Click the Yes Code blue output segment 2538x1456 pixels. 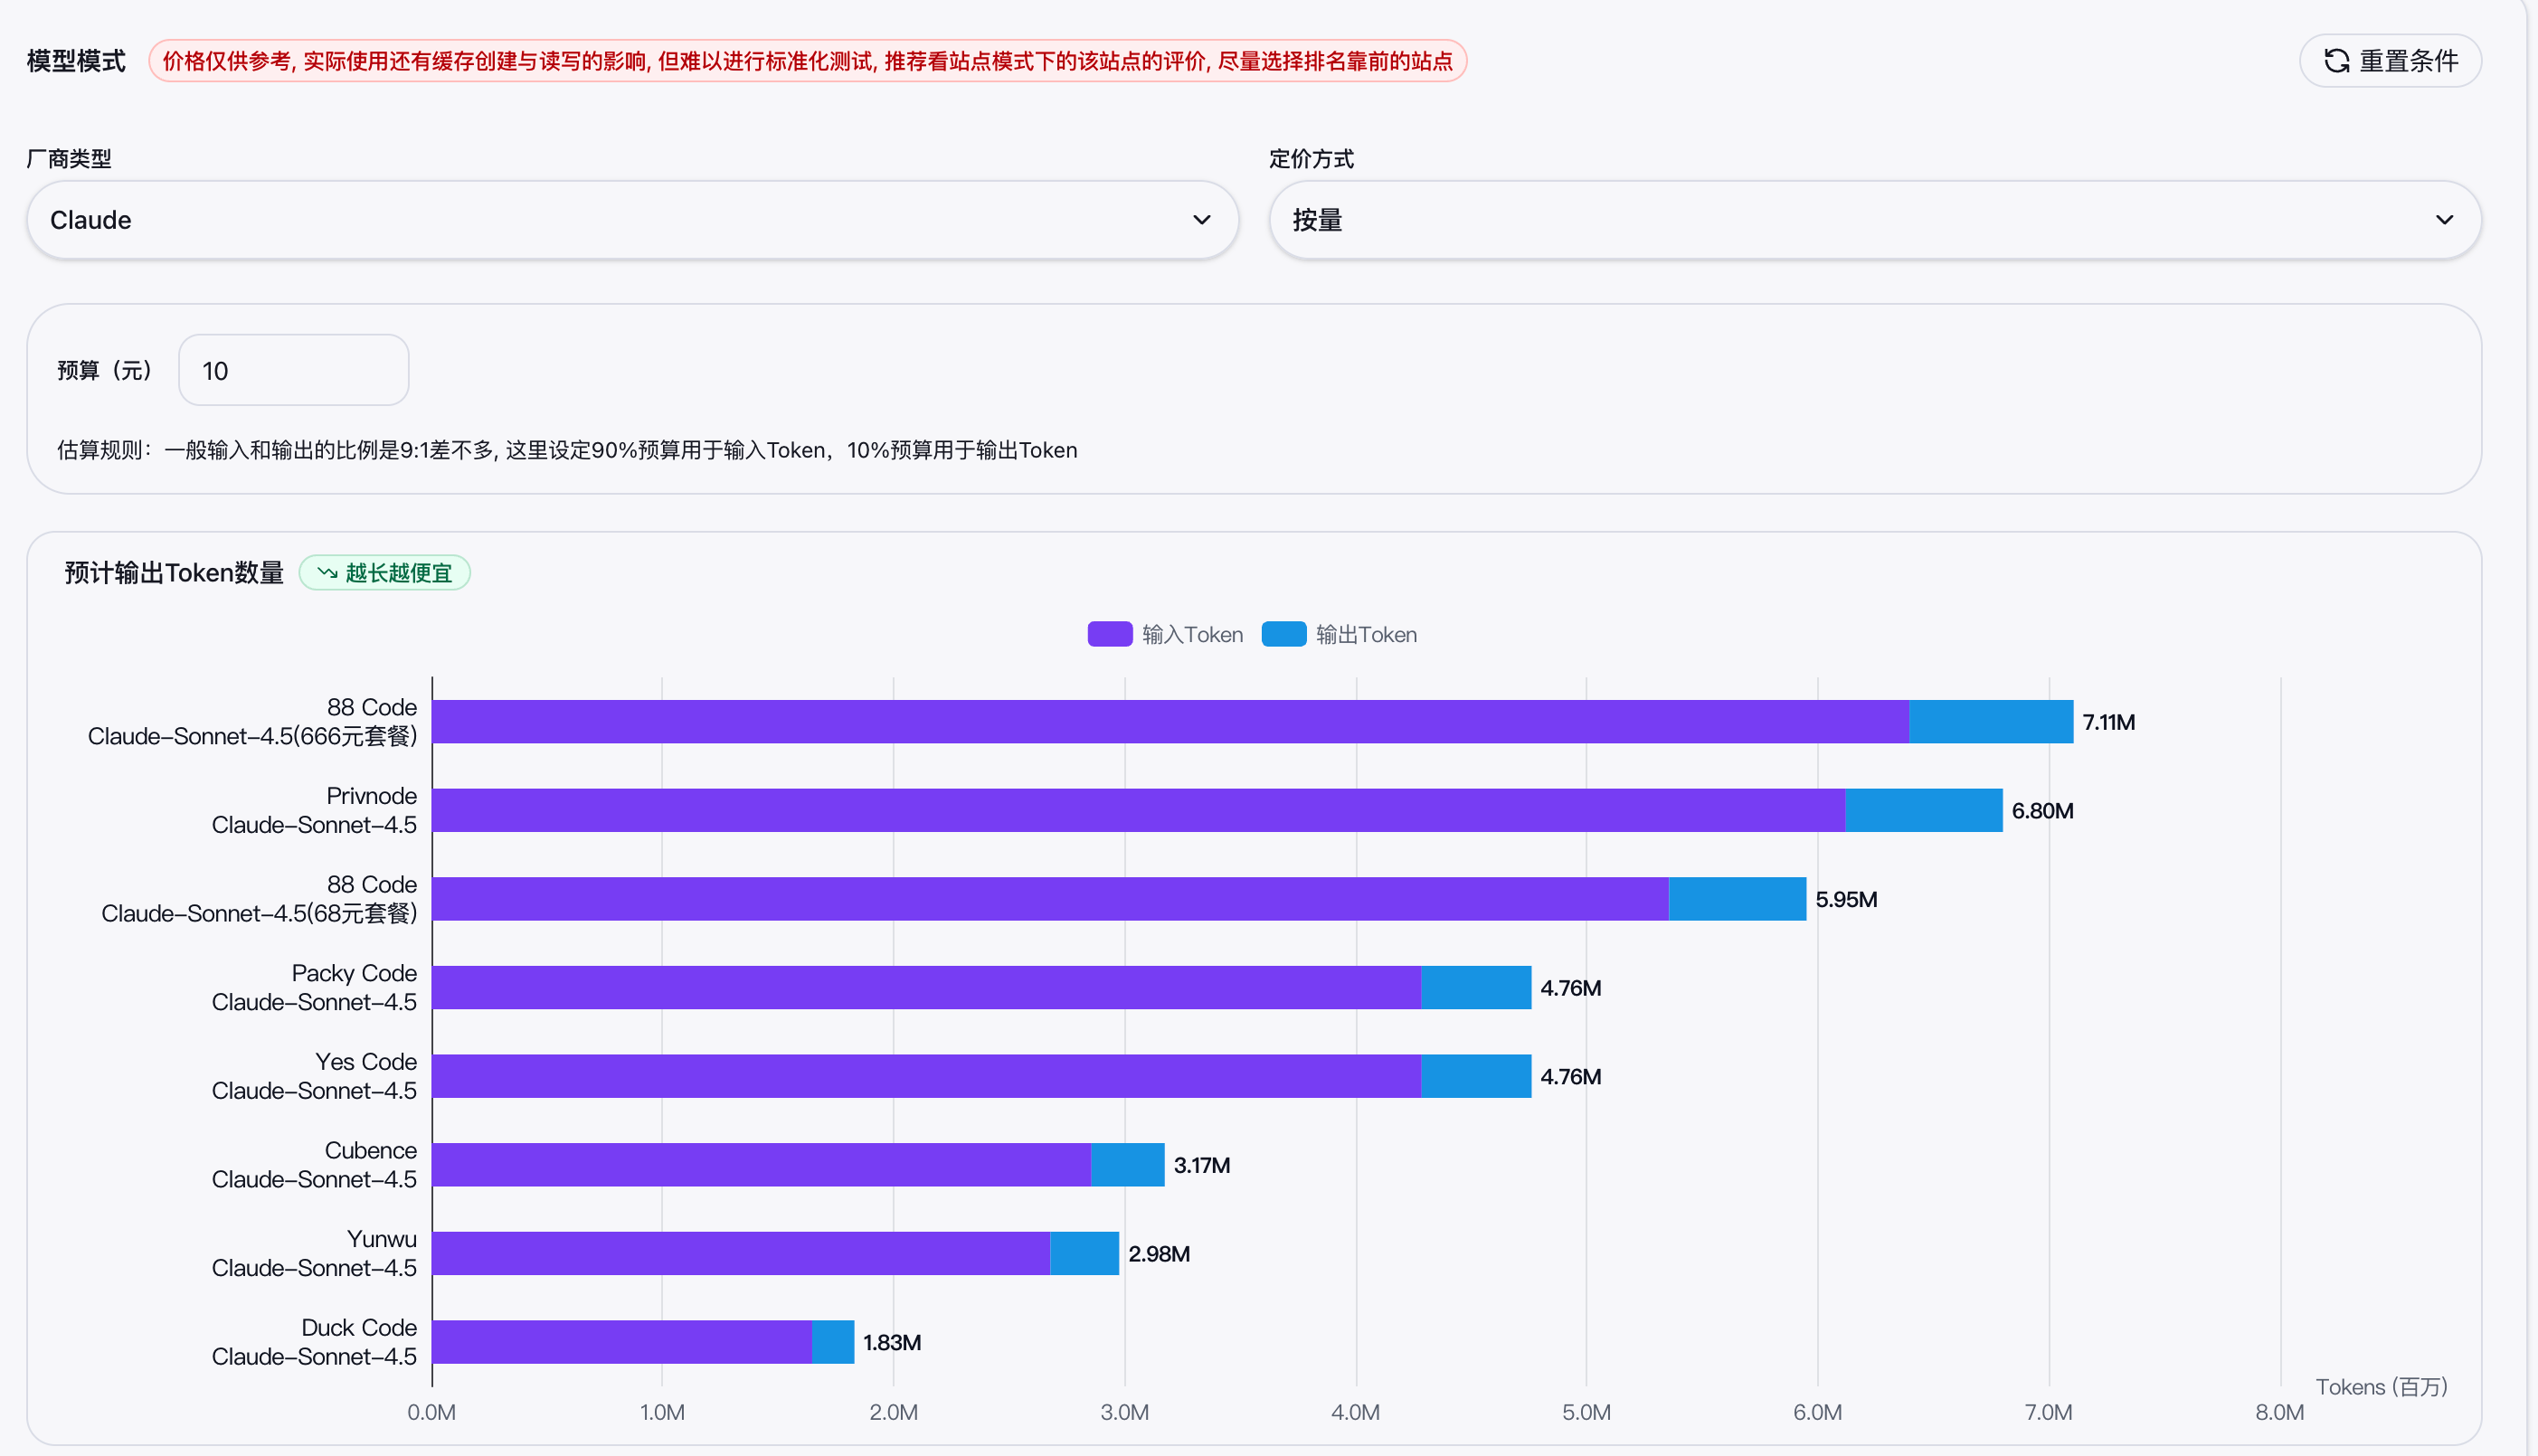tap(1475, 1076)
